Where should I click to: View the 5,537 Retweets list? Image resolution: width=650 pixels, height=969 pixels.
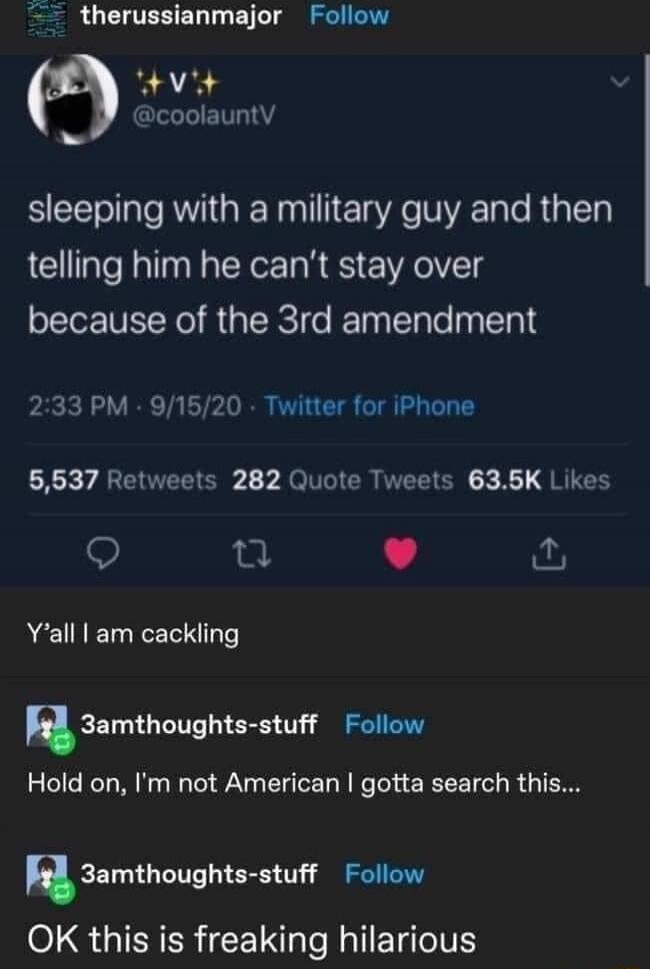point(122,480)
